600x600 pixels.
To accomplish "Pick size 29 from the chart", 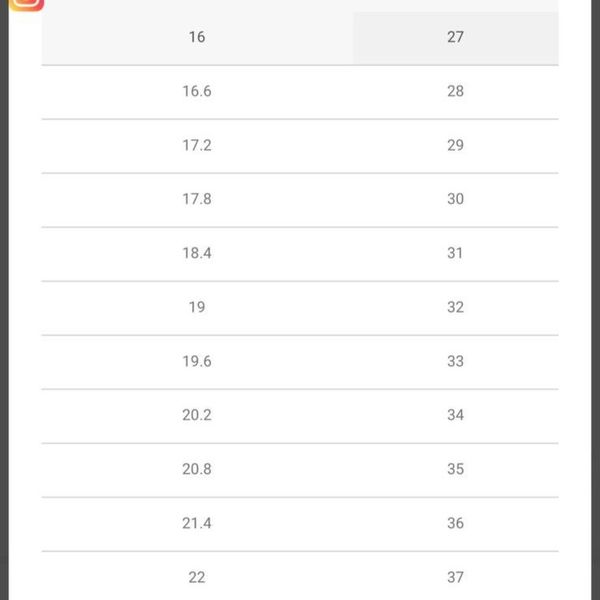I will 455,145.
